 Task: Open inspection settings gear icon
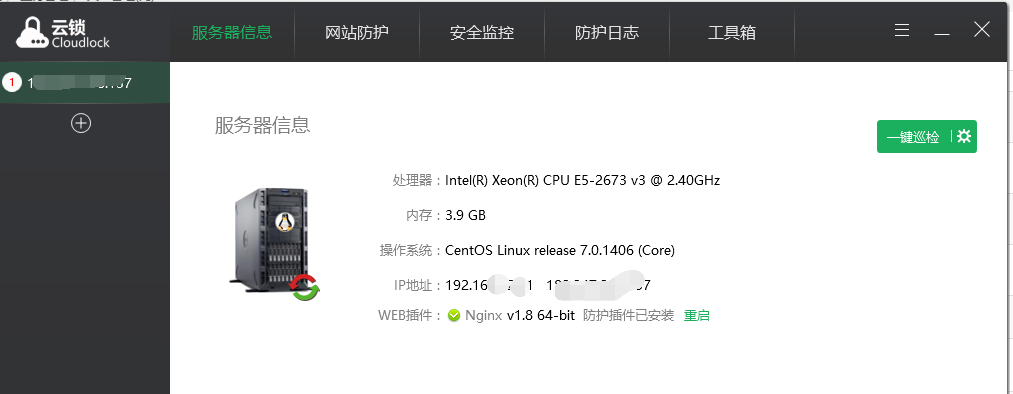coord(964,136)
